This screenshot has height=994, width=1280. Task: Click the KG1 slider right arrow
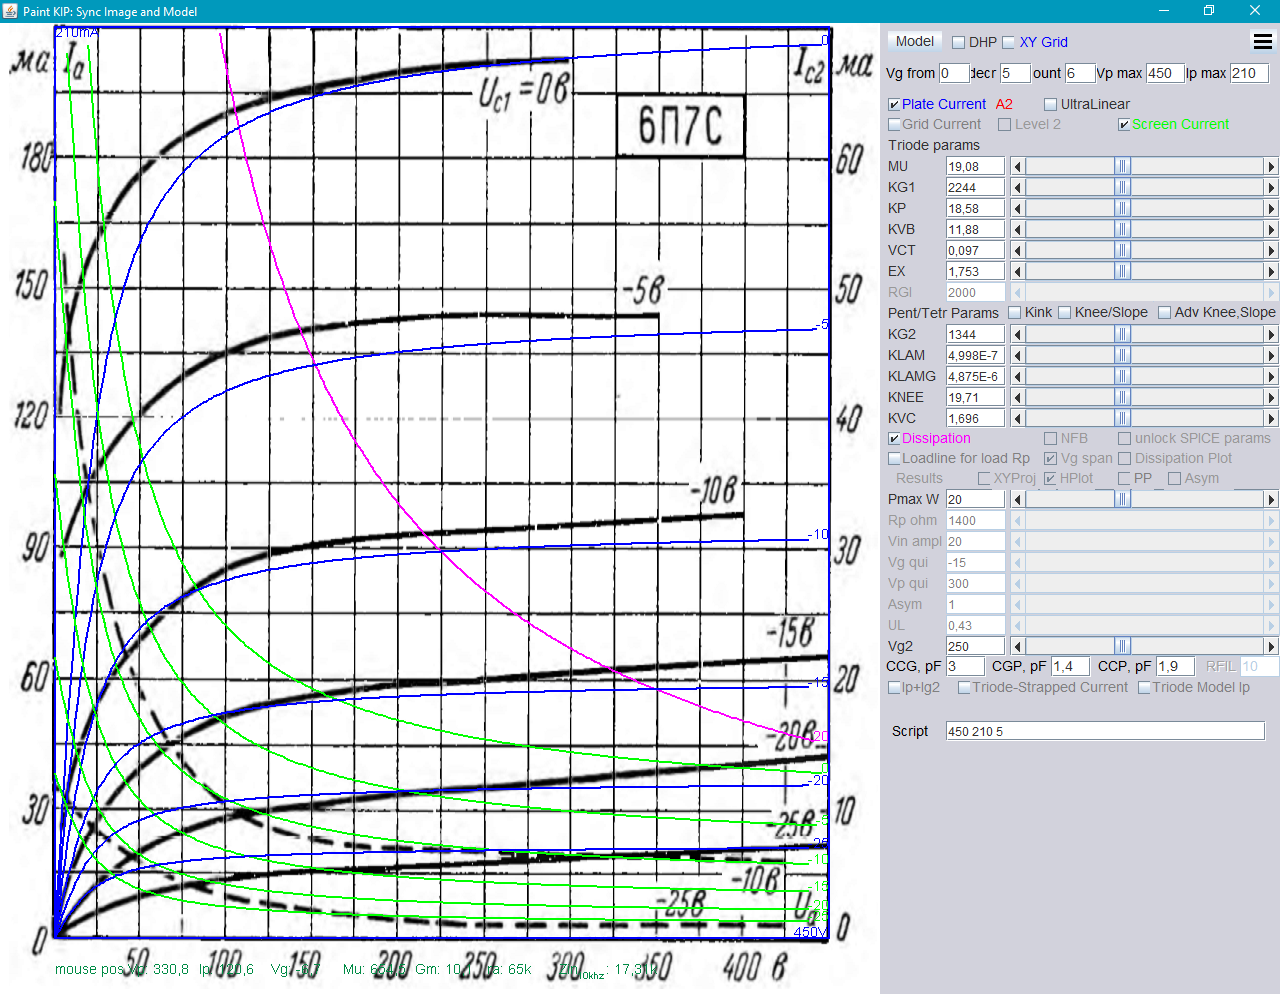click(1271, 188)
